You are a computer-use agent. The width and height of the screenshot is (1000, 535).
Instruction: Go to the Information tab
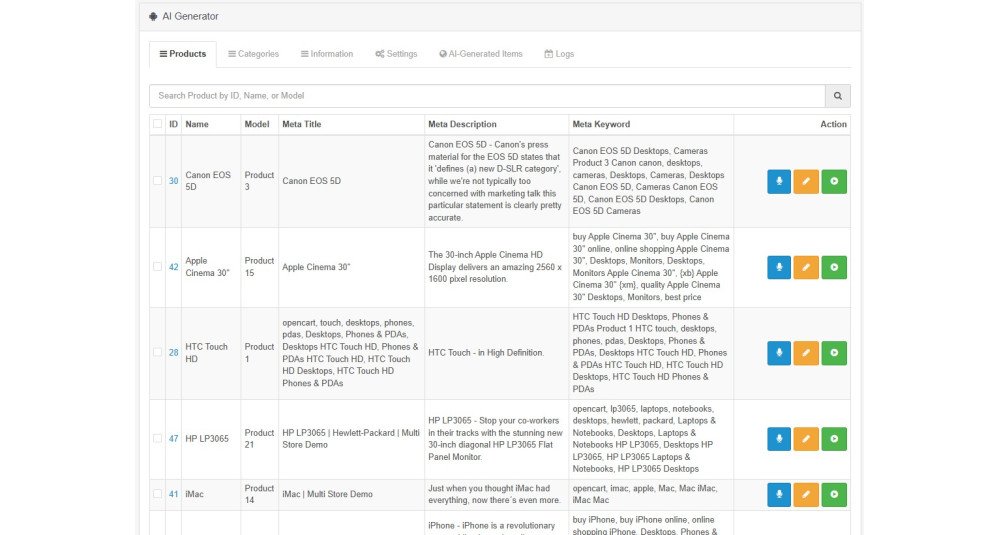[327, 54]
